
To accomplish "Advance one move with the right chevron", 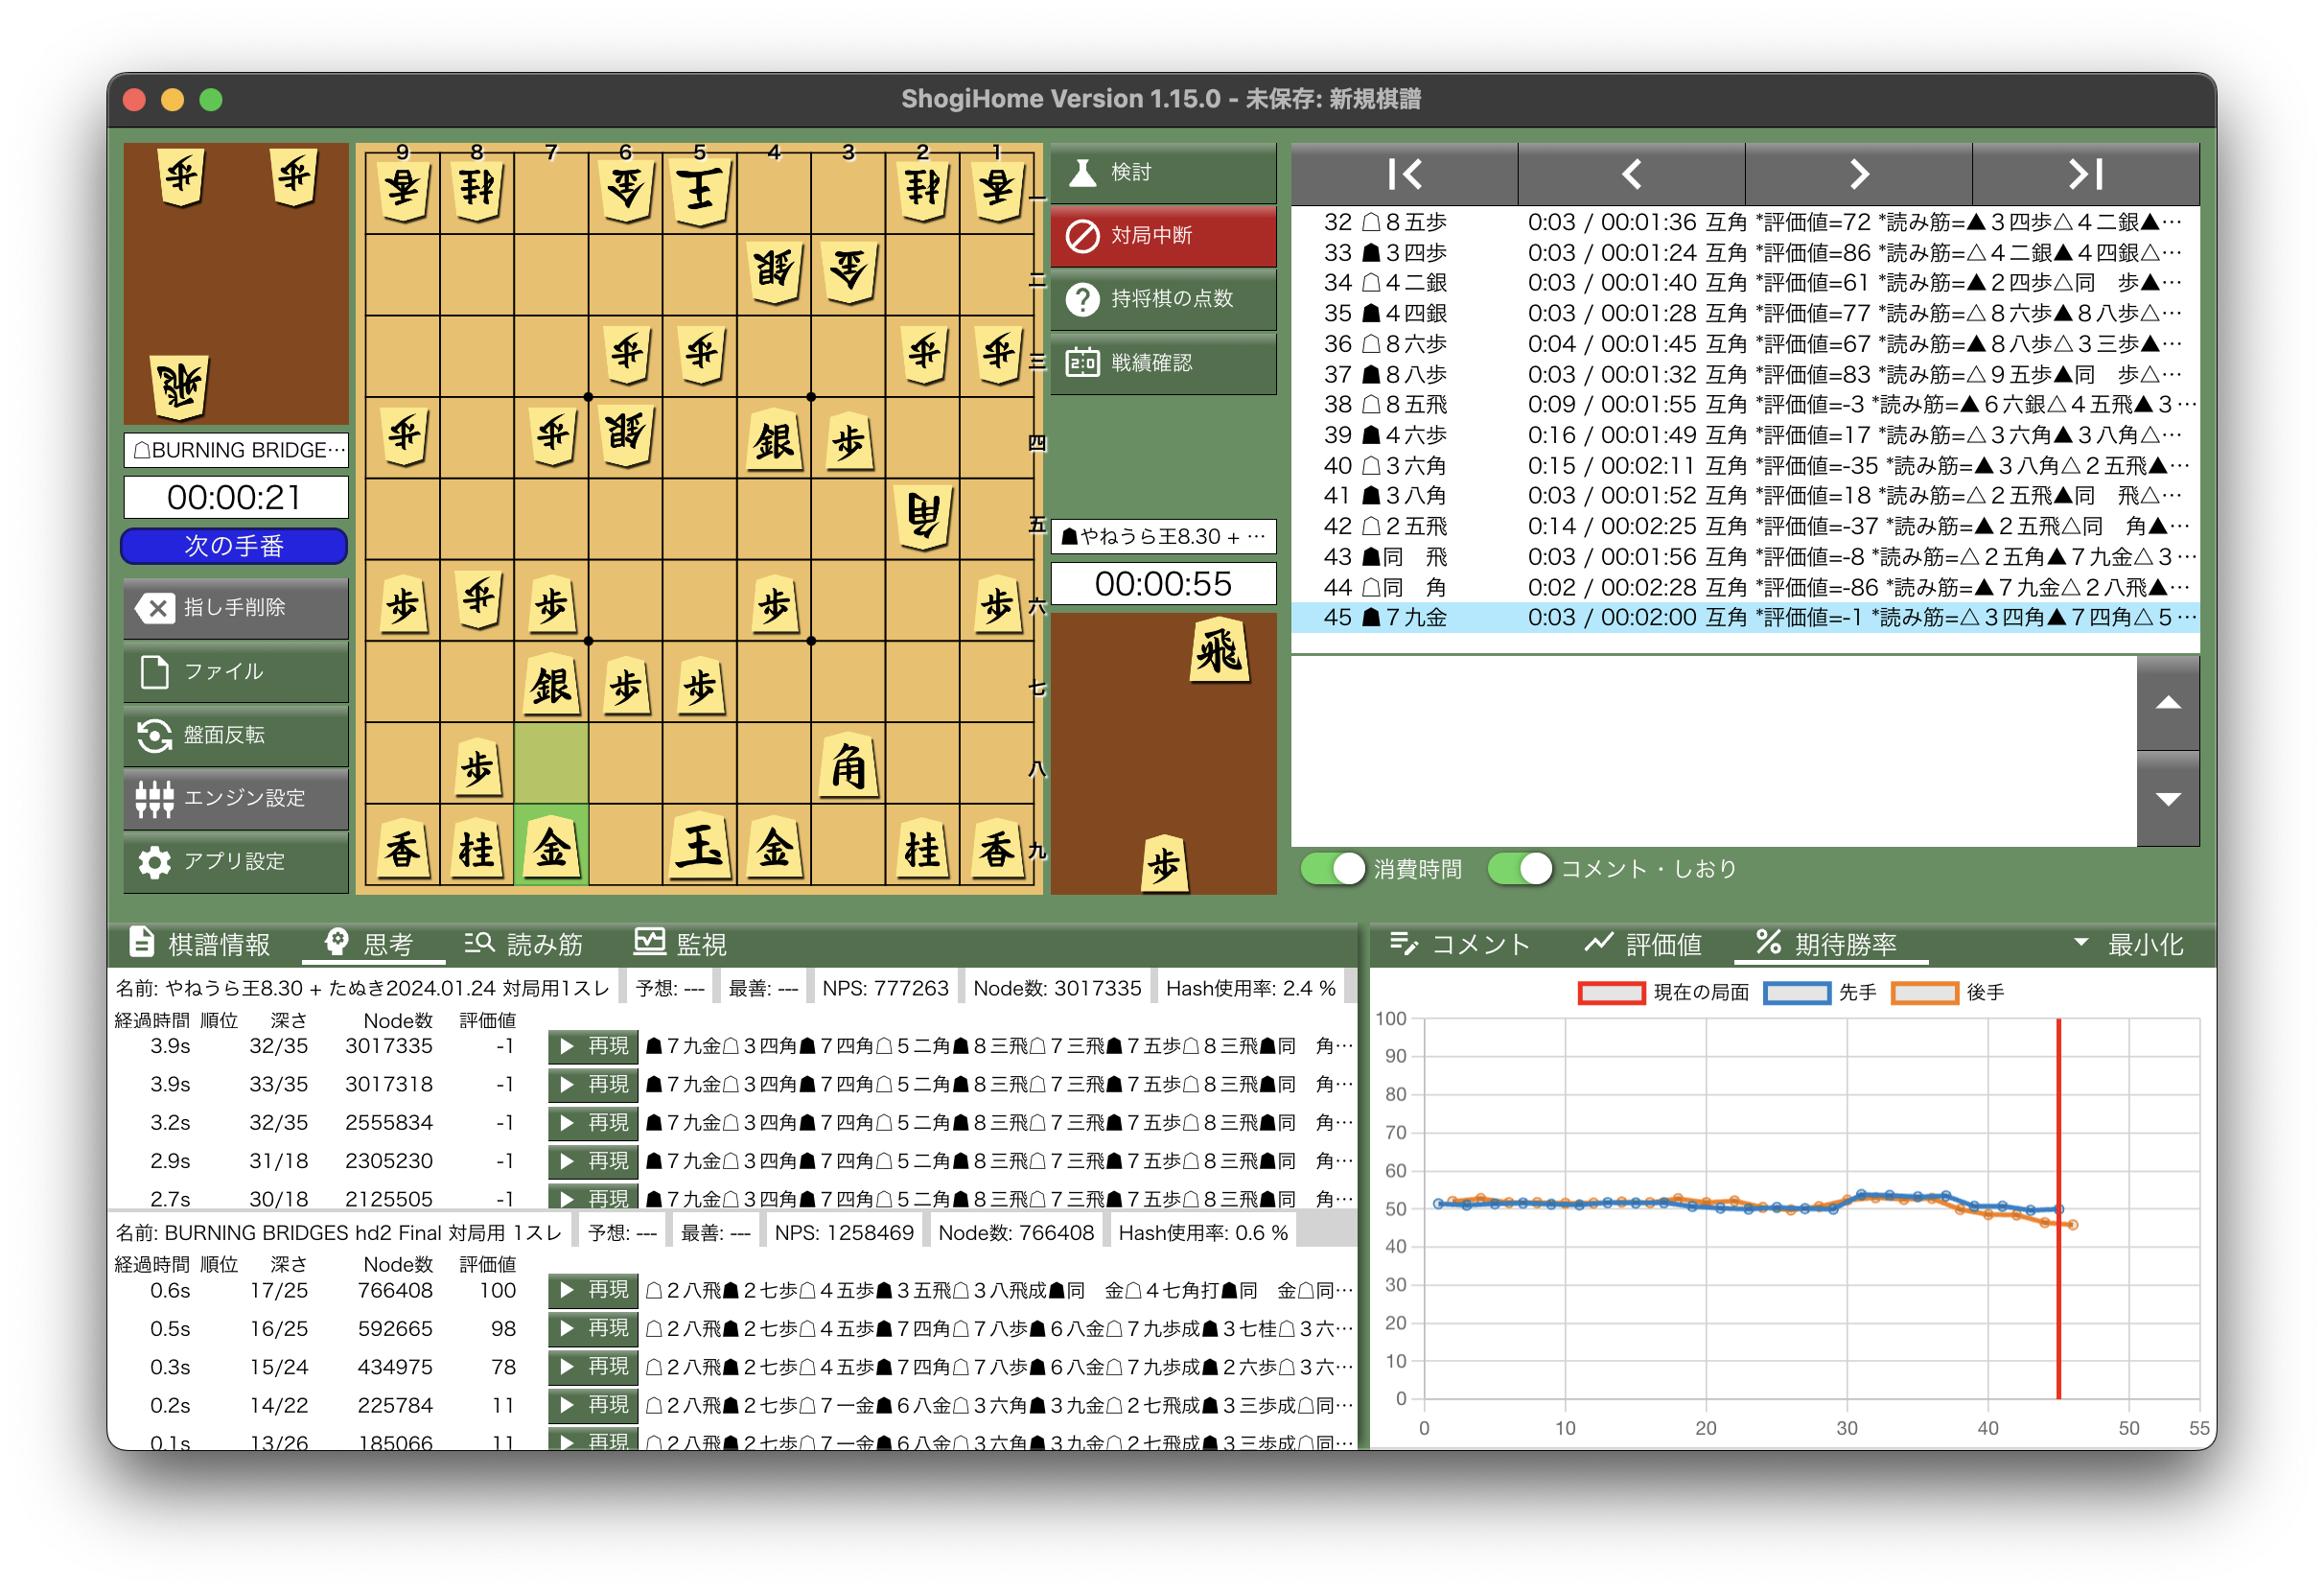I will click(x=1858, y=174).
